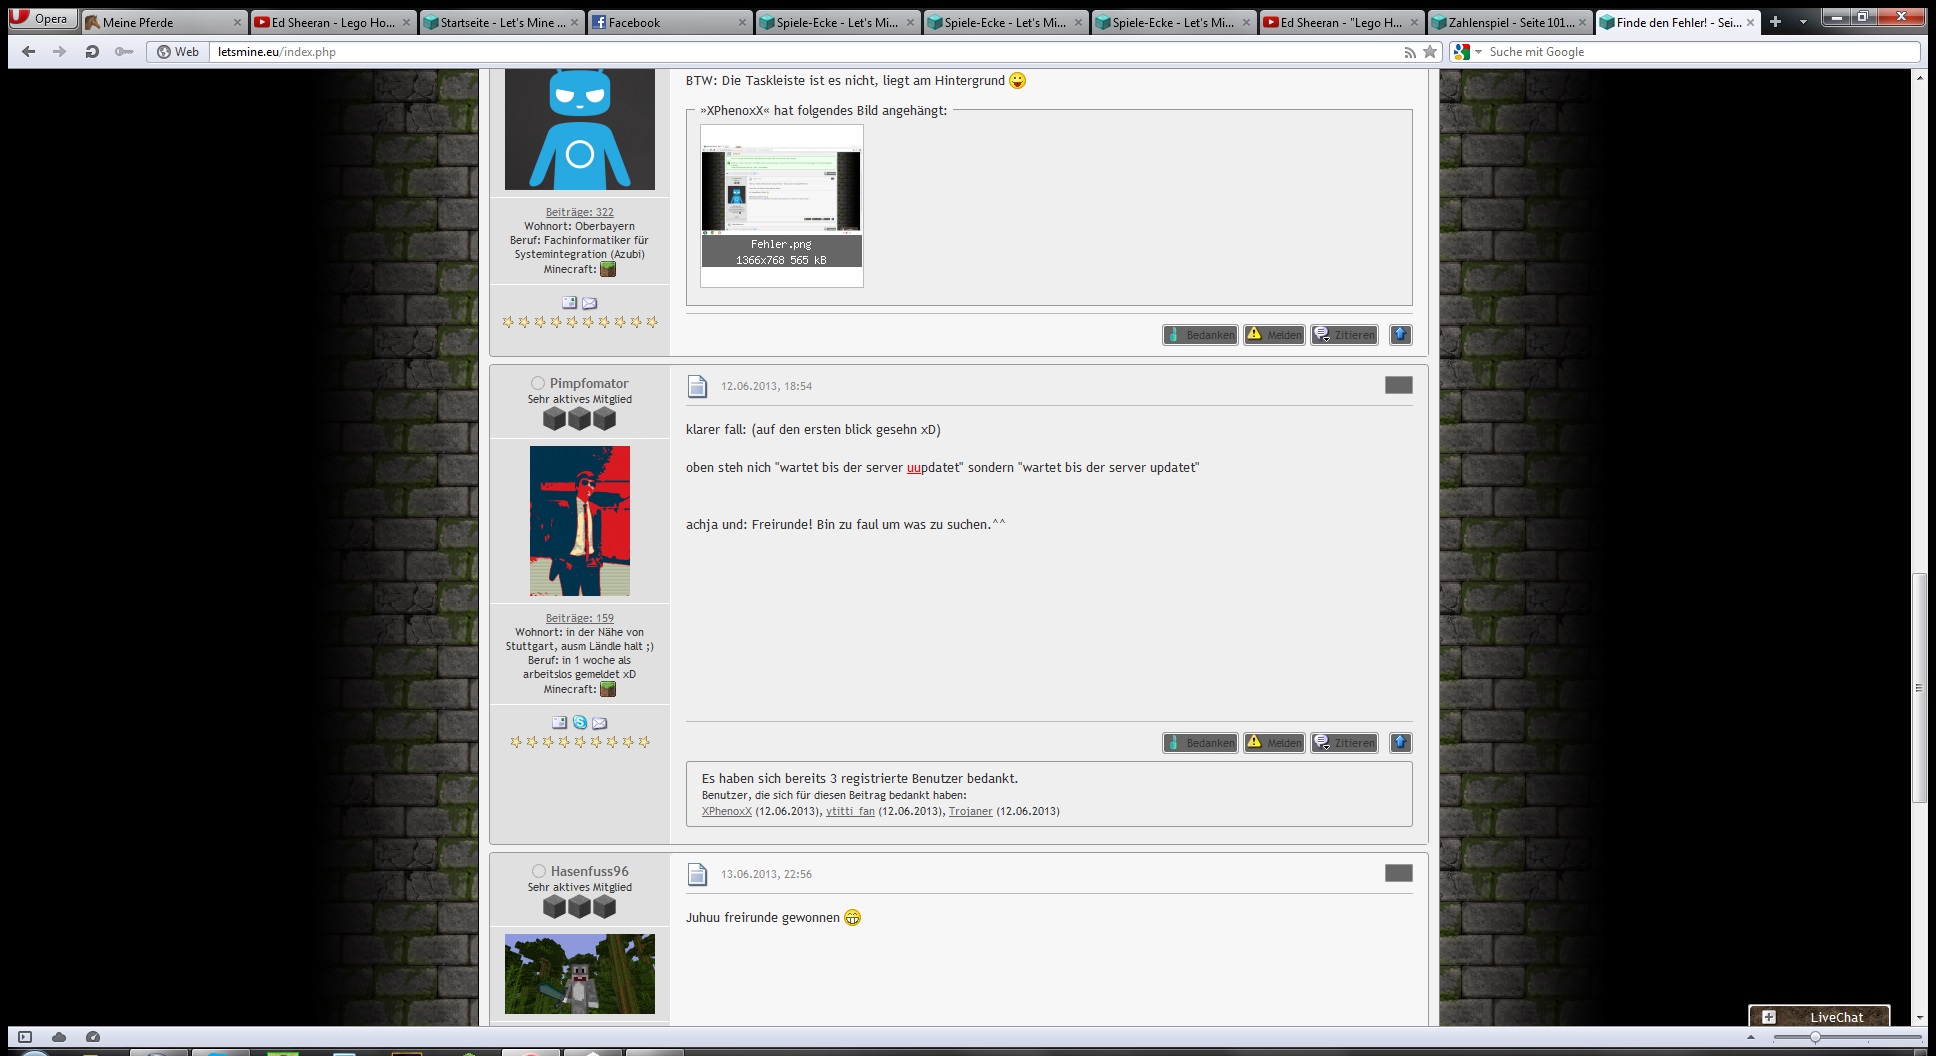The image size is (1936, 1056).
Task: Click Skype icon in Pimpfomator's profile
Action: (579, 722)
